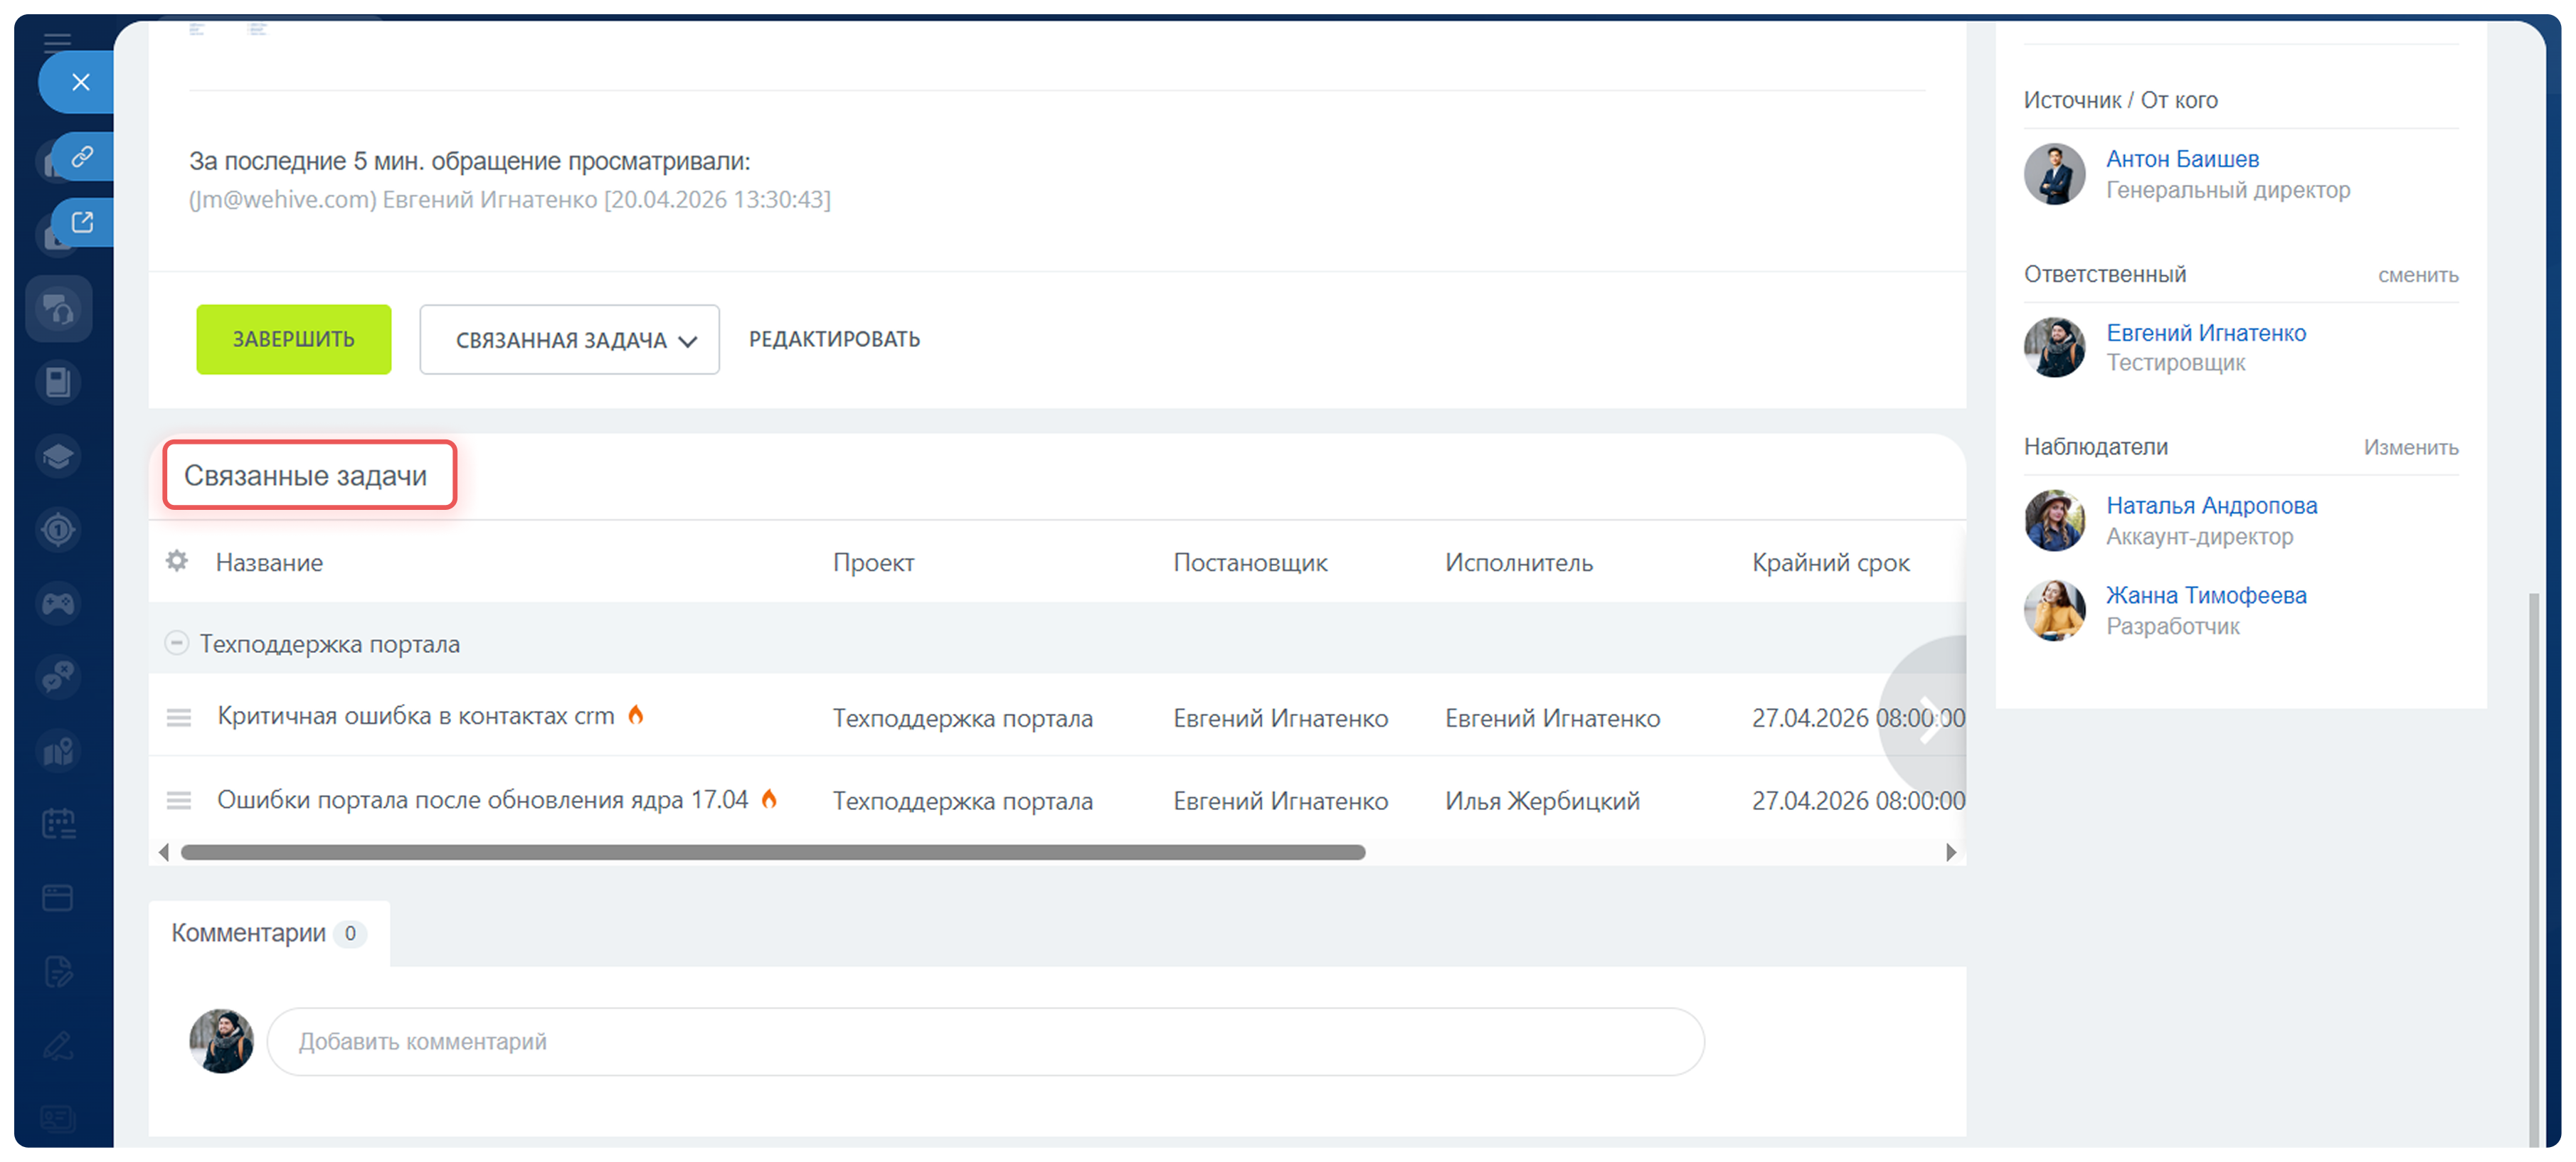
Task: Click the horizontal table scrollbar
Action: [x=772, y=852]
